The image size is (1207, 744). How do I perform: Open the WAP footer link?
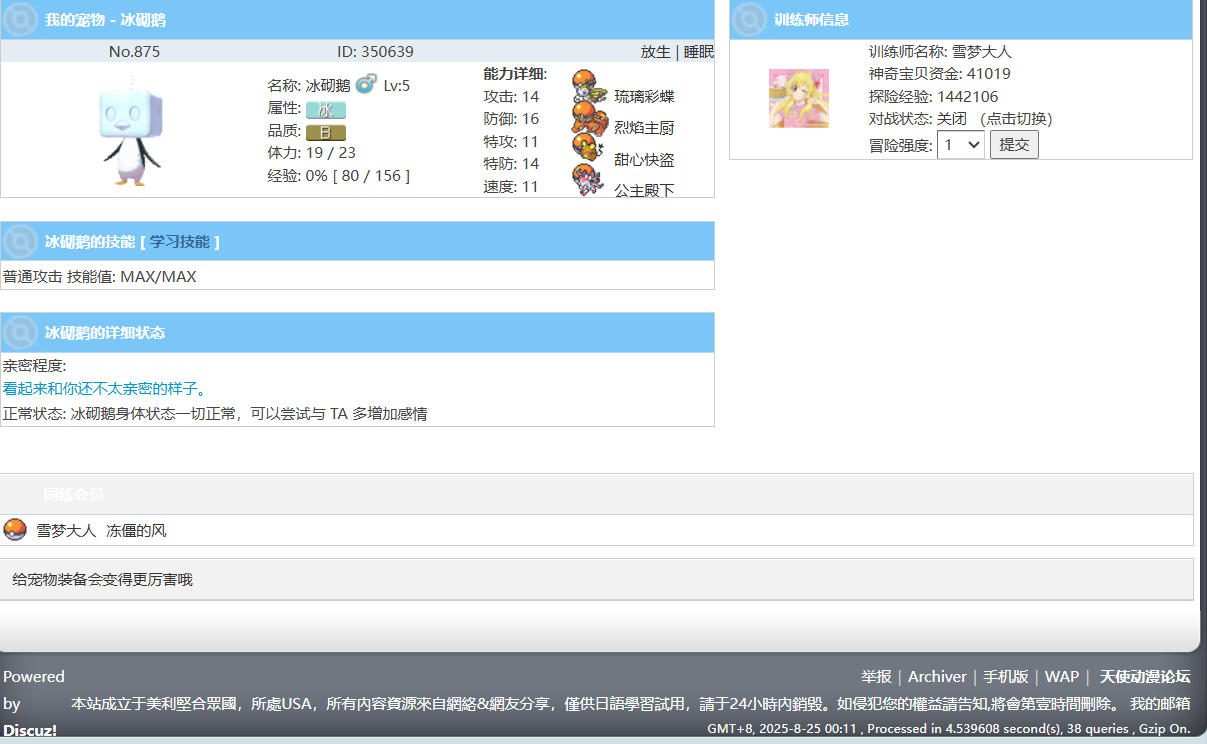1062,677
